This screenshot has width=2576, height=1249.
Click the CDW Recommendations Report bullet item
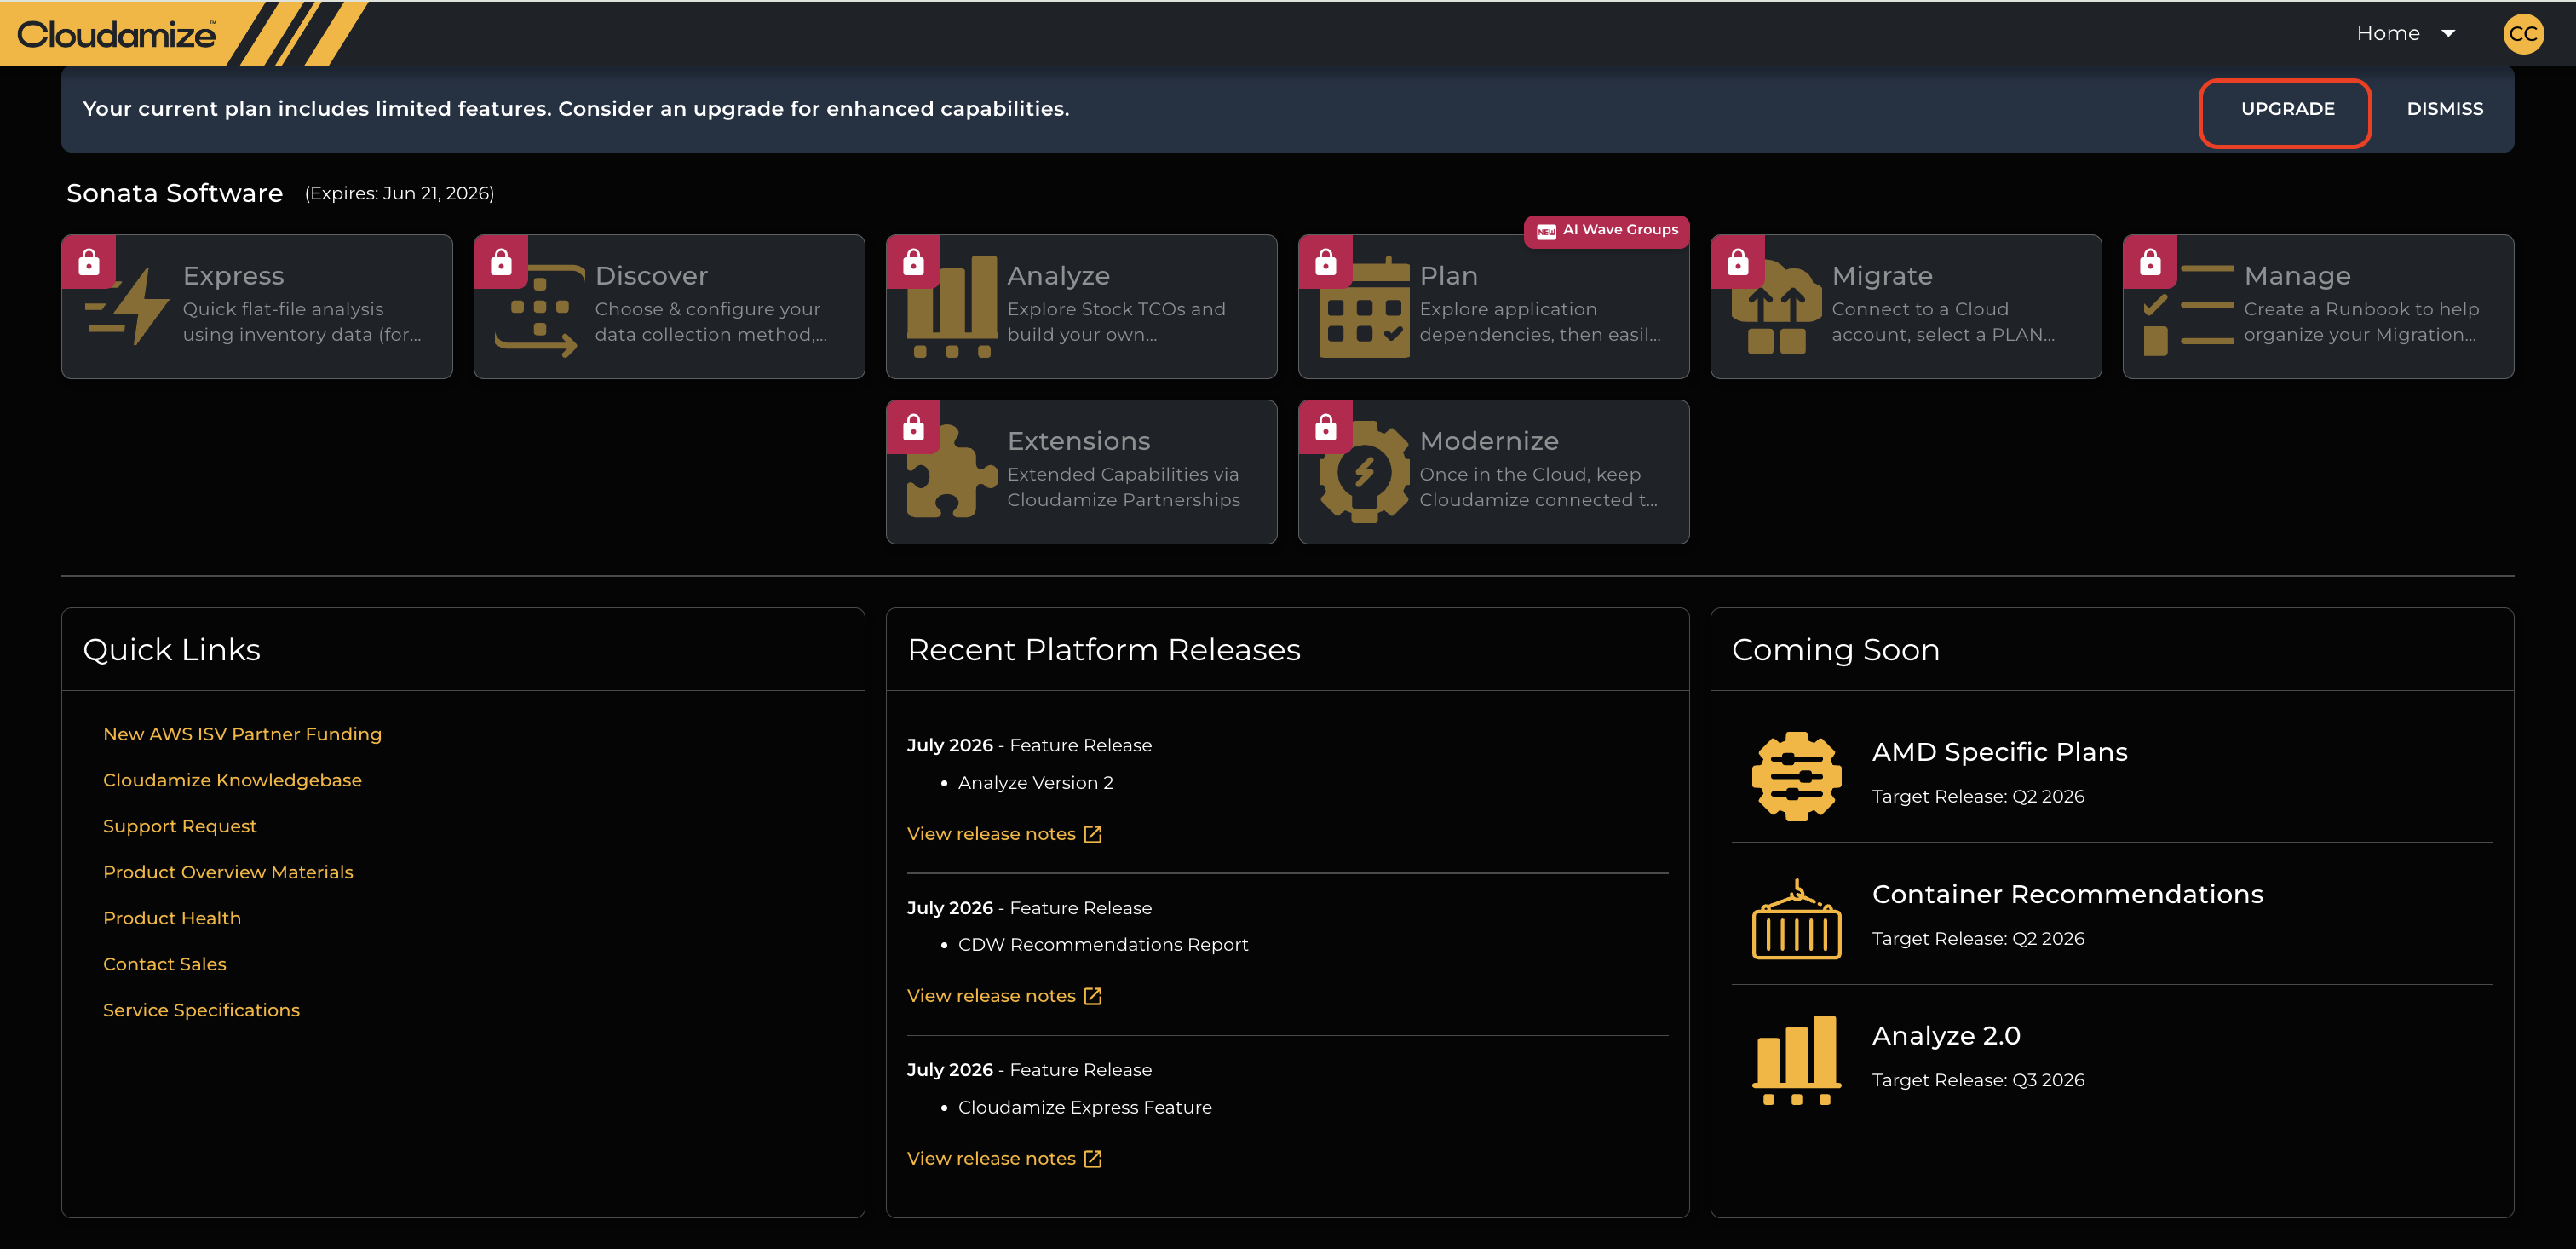(x=1103, y=945)
